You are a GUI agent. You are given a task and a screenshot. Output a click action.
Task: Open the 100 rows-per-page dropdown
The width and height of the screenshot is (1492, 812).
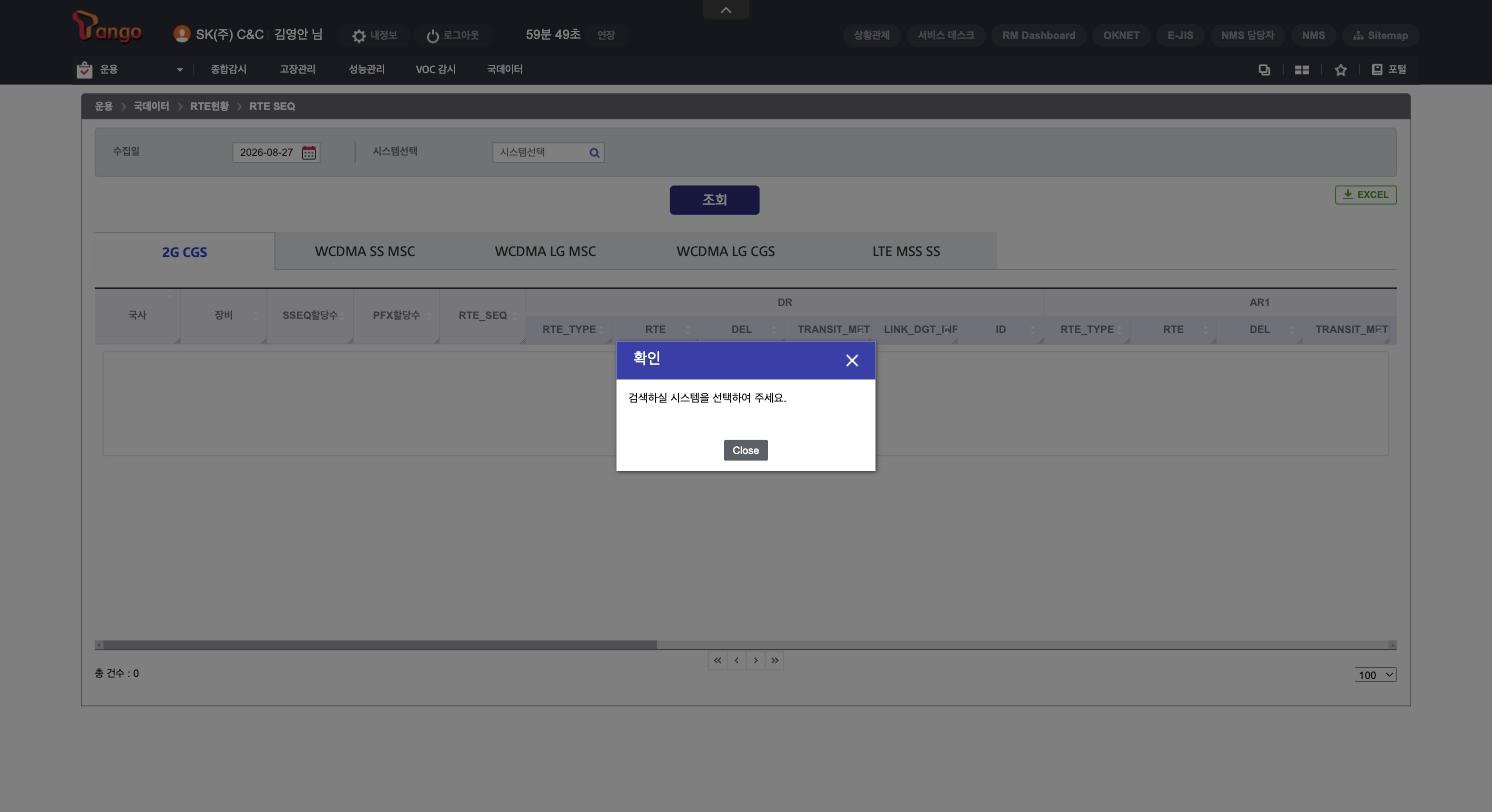1376,675
